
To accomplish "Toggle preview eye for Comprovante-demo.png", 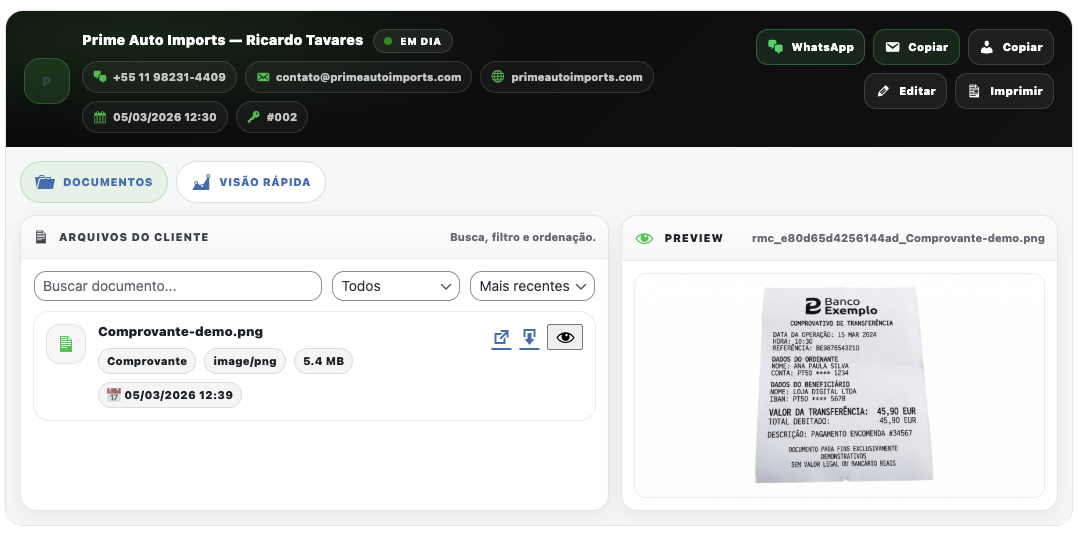I will [565, 338].
